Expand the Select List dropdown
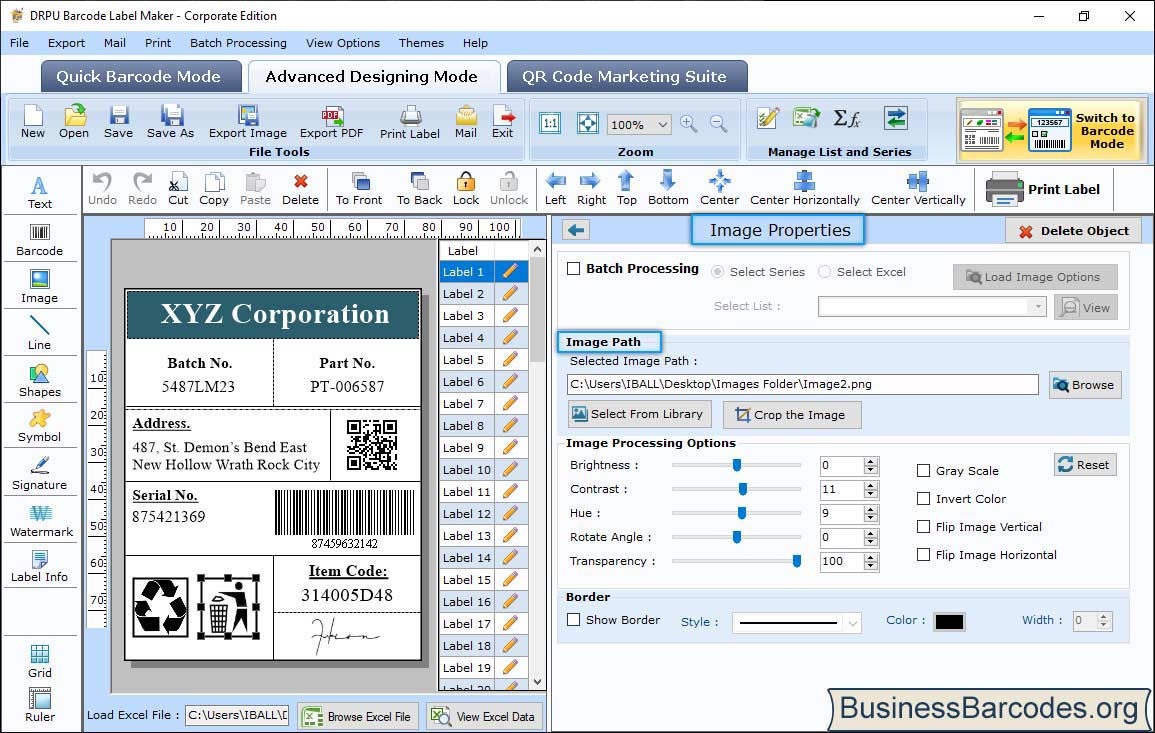 [1037, 306]
